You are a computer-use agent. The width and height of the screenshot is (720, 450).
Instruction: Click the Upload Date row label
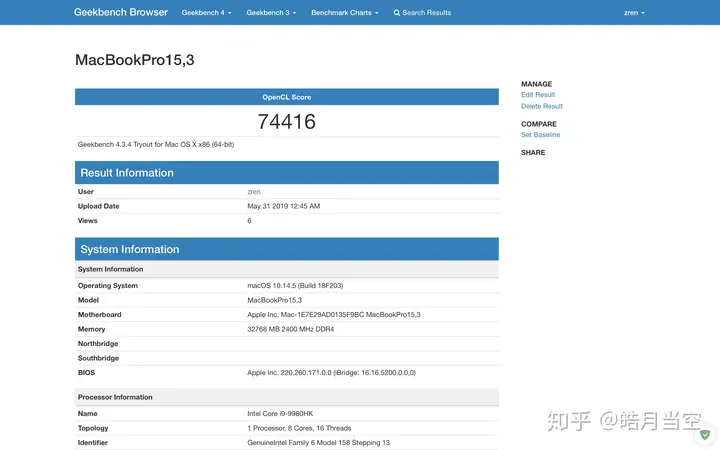tap(98, 206)
